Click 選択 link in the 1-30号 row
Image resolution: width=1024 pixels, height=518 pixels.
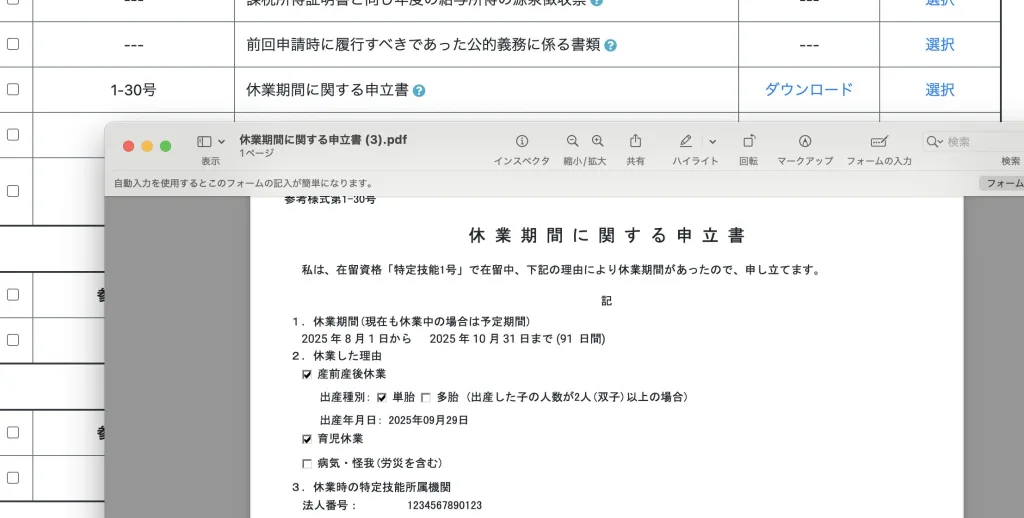pos(939,89)
